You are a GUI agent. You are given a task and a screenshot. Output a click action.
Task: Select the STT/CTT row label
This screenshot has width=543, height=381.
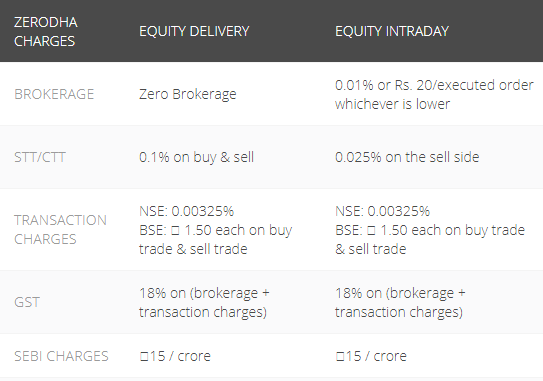tap(40, 157)
